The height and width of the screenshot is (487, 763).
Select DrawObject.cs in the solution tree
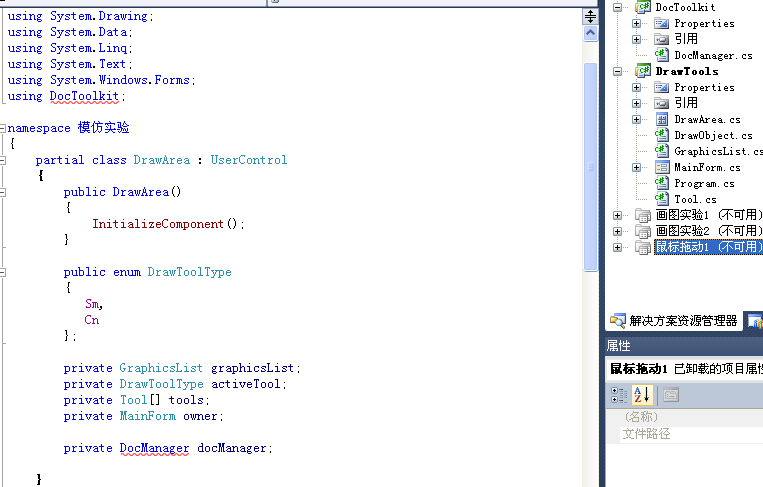713,136
